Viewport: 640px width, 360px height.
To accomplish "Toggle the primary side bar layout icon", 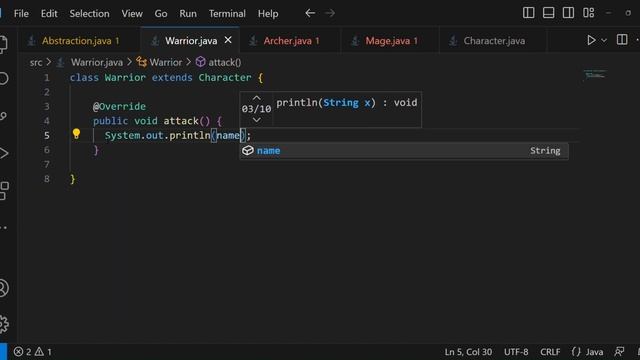I will [x=529, y=13].
